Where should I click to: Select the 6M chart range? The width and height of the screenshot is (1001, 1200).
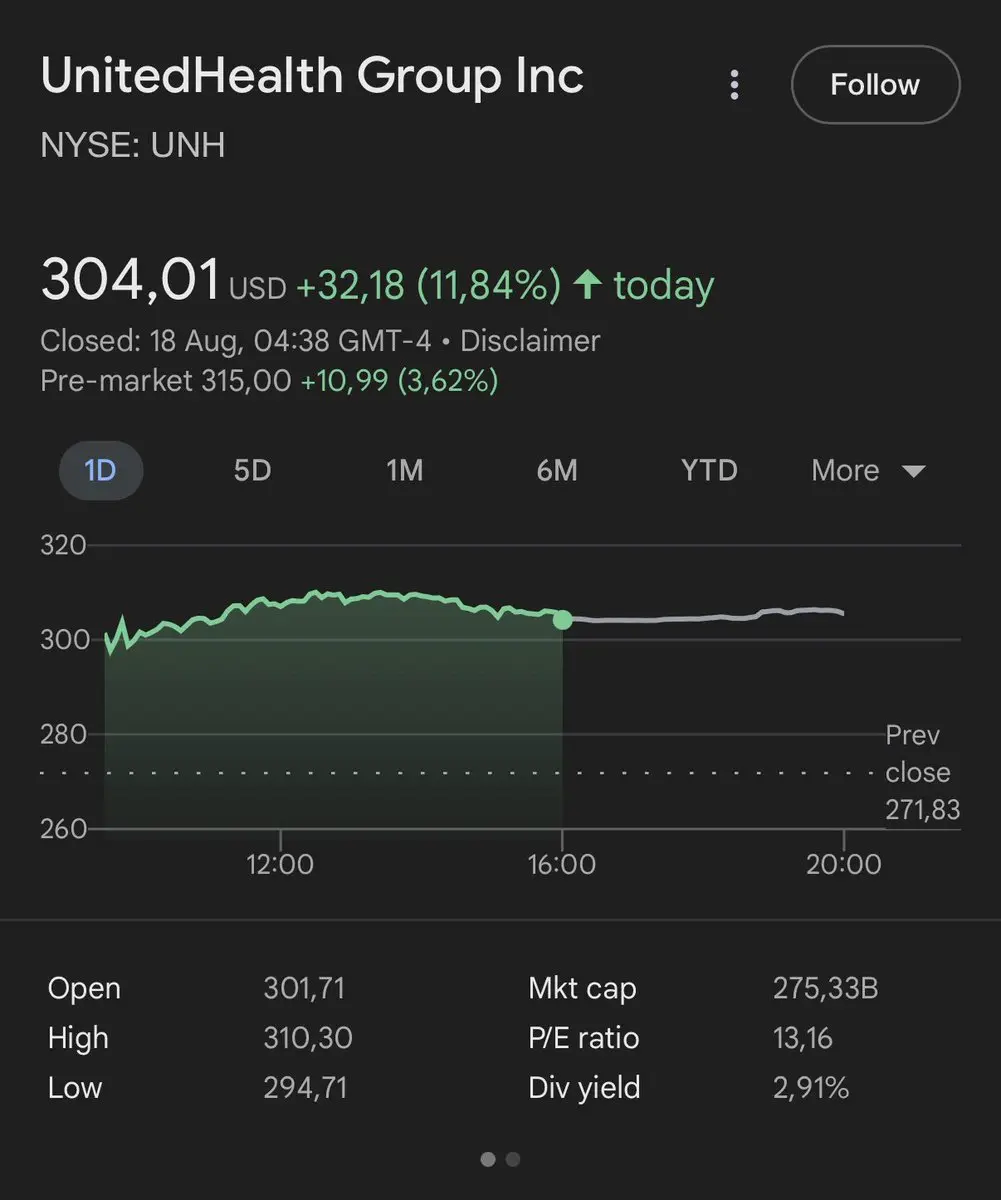(x=557, y=470)
